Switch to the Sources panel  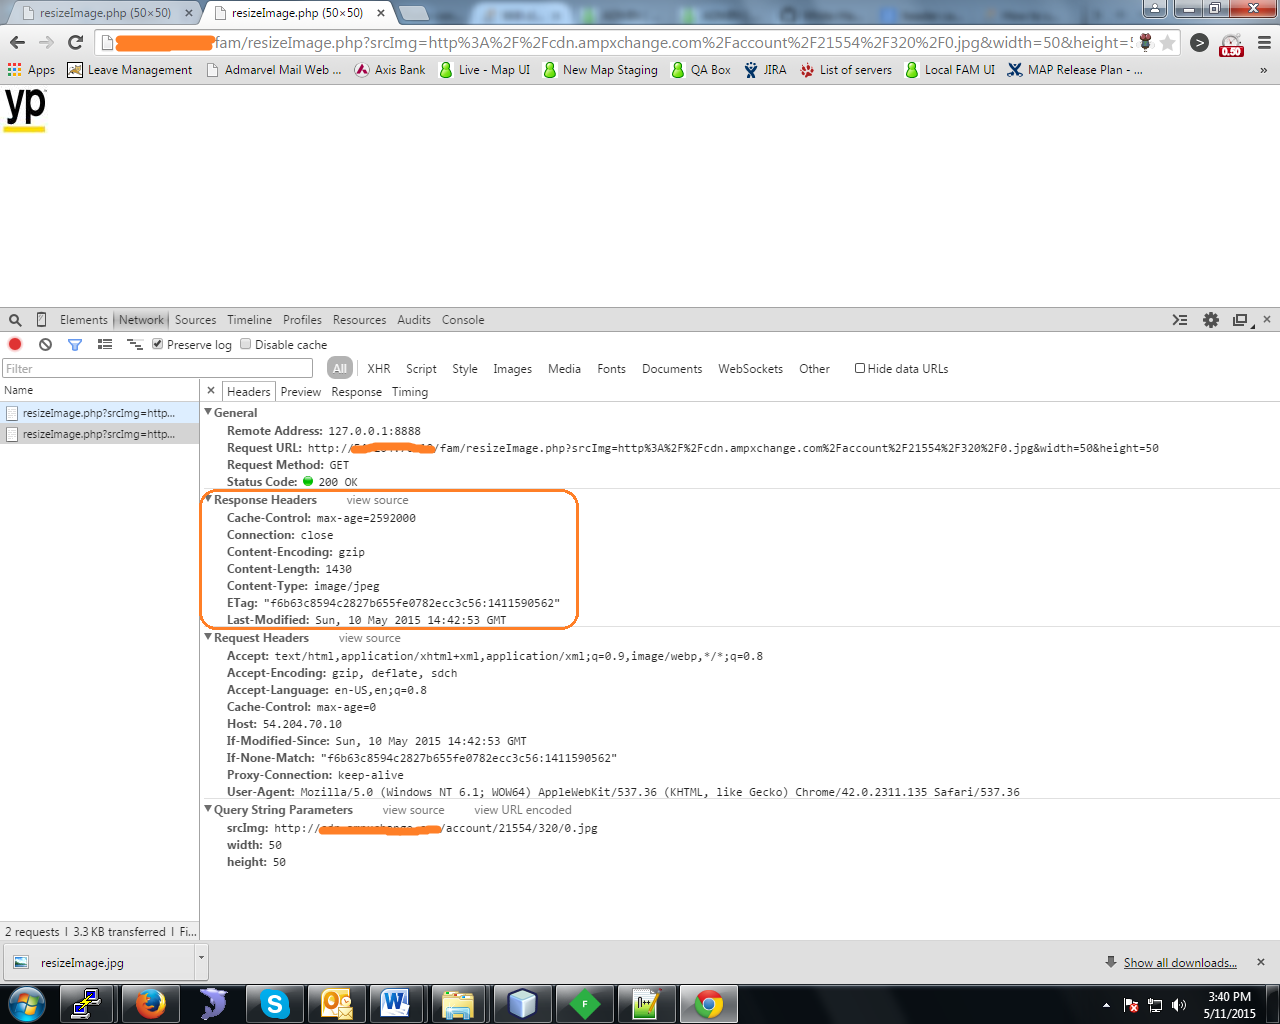(x=195, y=320)
